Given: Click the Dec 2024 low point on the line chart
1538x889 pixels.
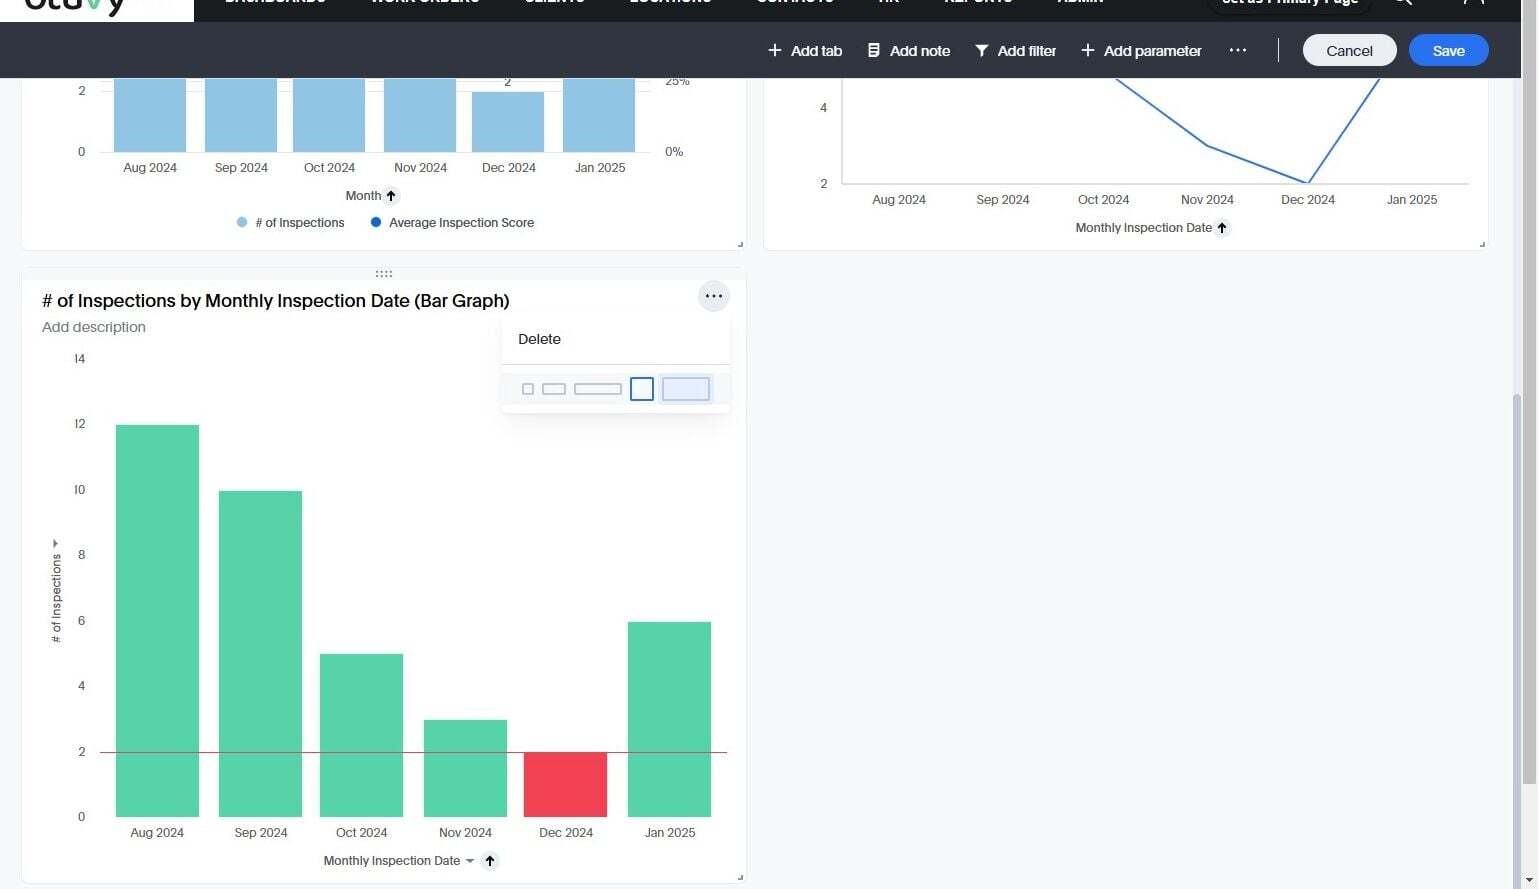Looking at the screenshot, I should click(x=1307, y=183).
